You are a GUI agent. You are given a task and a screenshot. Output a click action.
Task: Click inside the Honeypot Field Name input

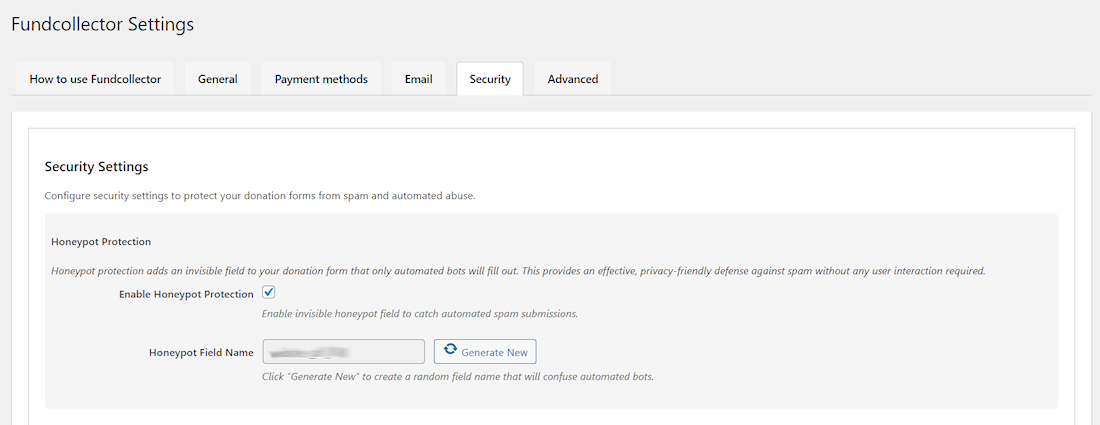(x=344, y=351)
